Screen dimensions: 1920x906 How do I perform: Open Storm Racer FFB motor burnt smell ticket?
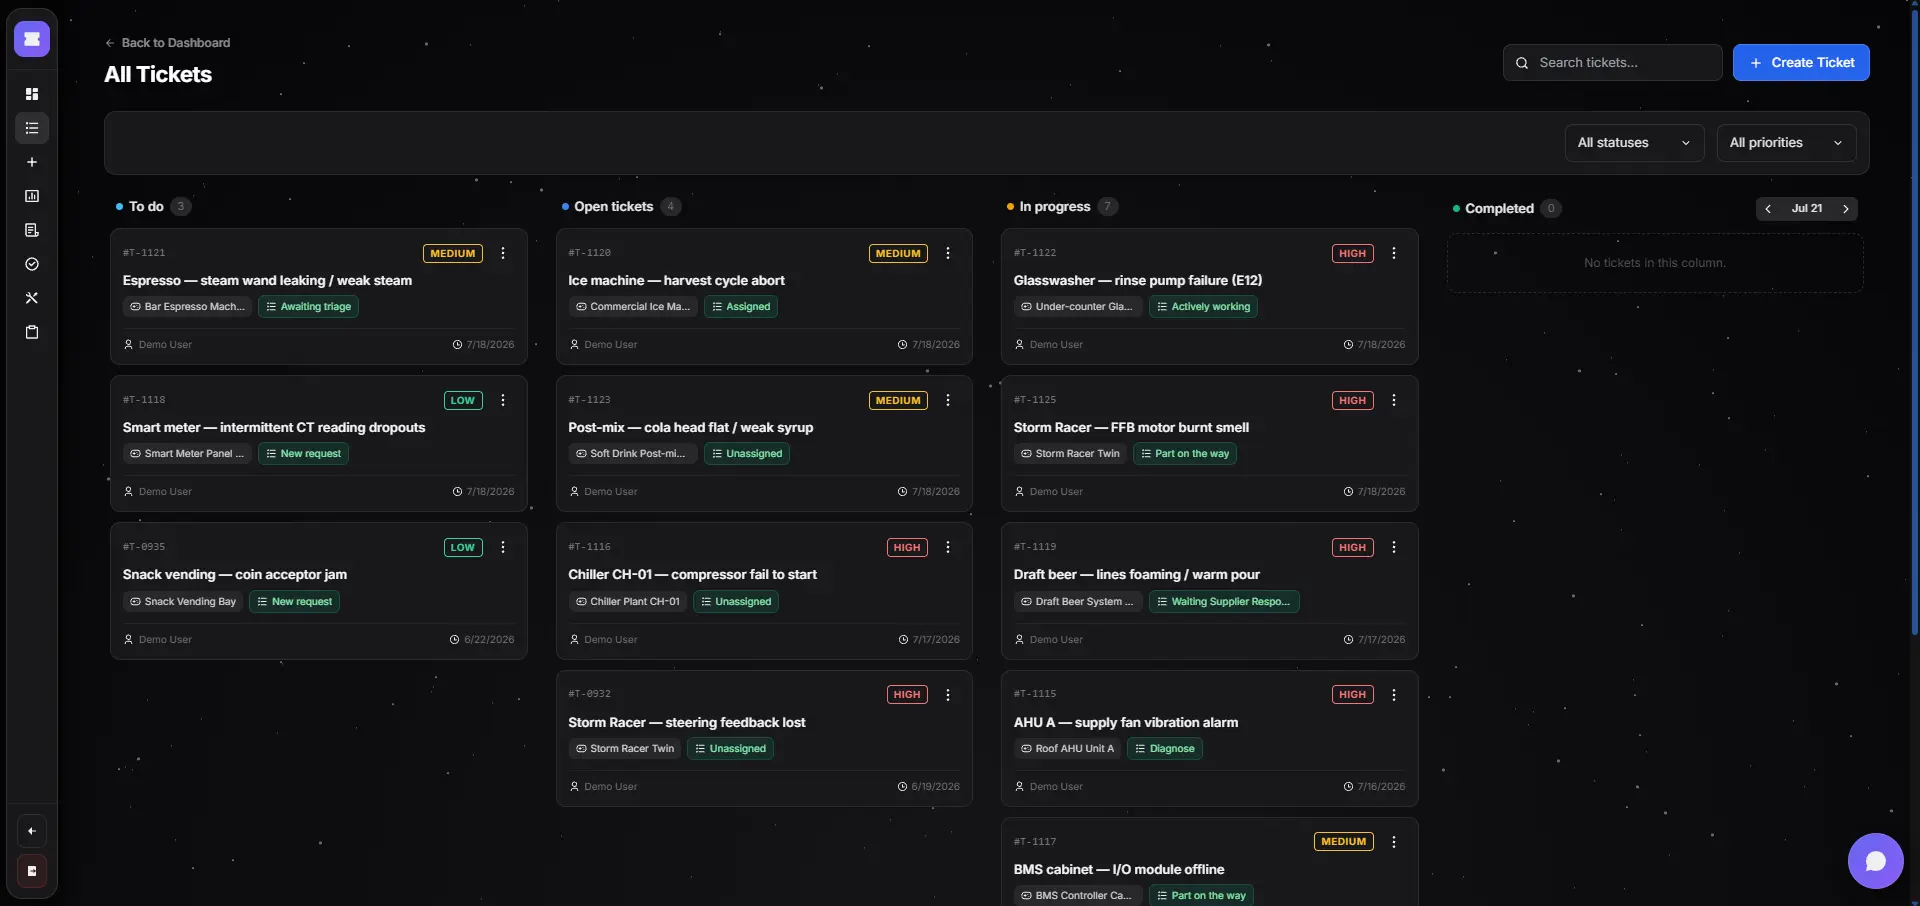point(1131,428)
